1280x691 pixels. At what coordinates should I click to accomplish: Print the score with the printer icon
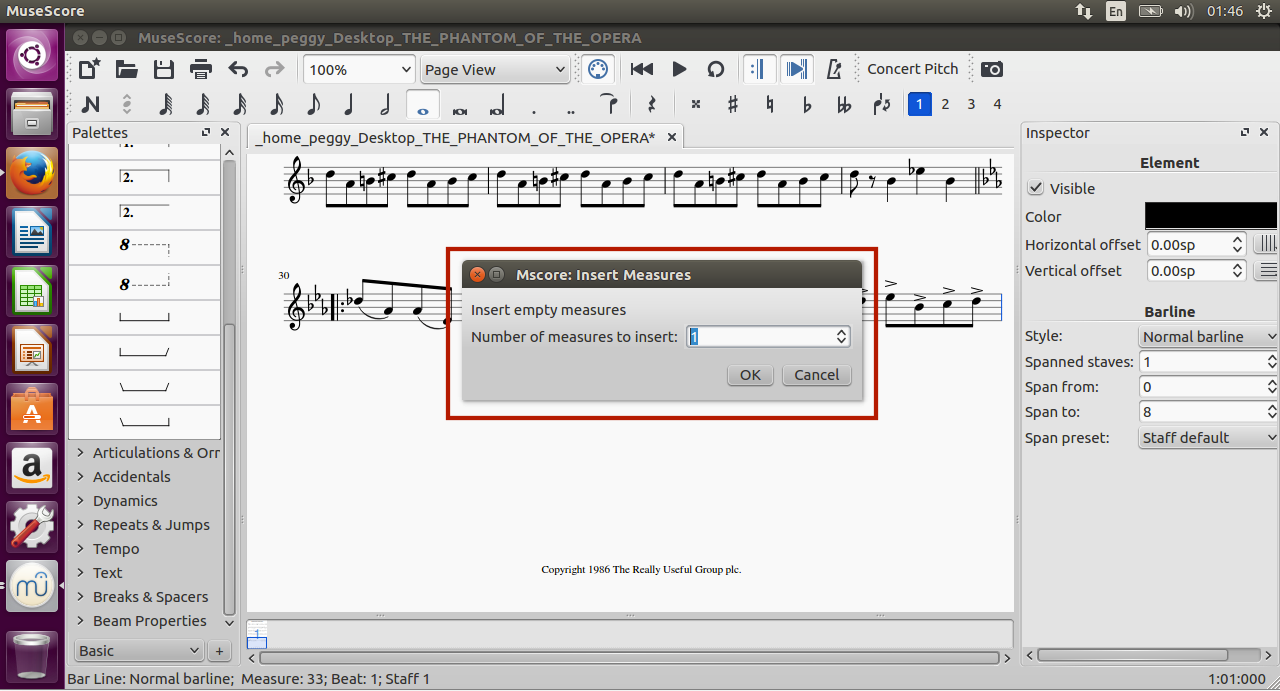coord(201,69)
